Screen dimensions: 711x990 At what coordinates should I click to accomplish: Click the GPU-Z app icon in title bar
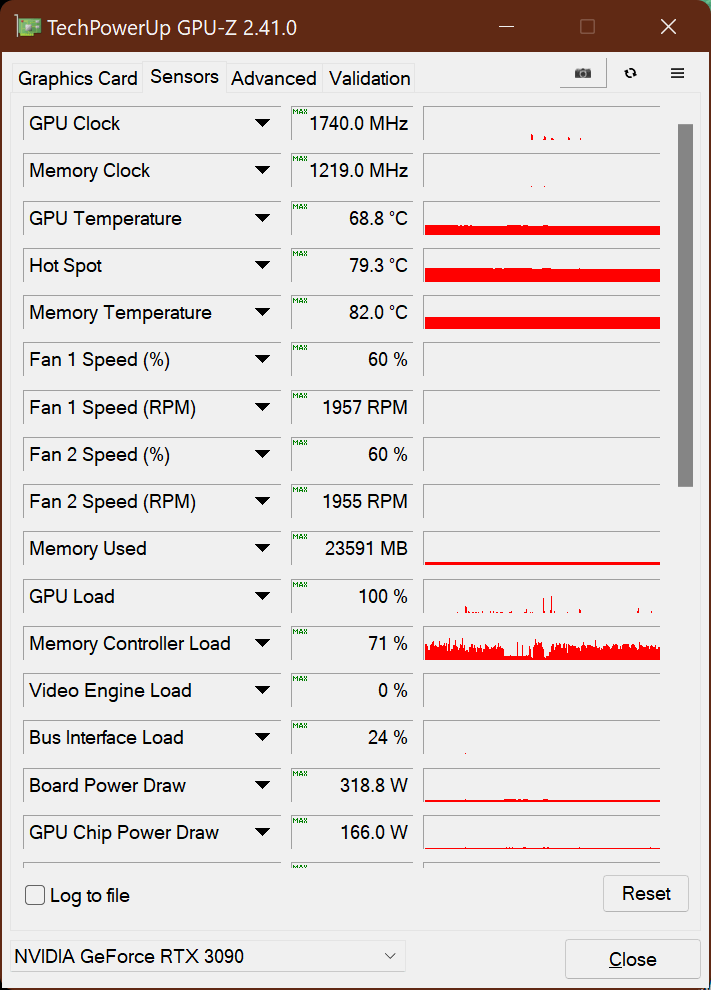[27, 27]
